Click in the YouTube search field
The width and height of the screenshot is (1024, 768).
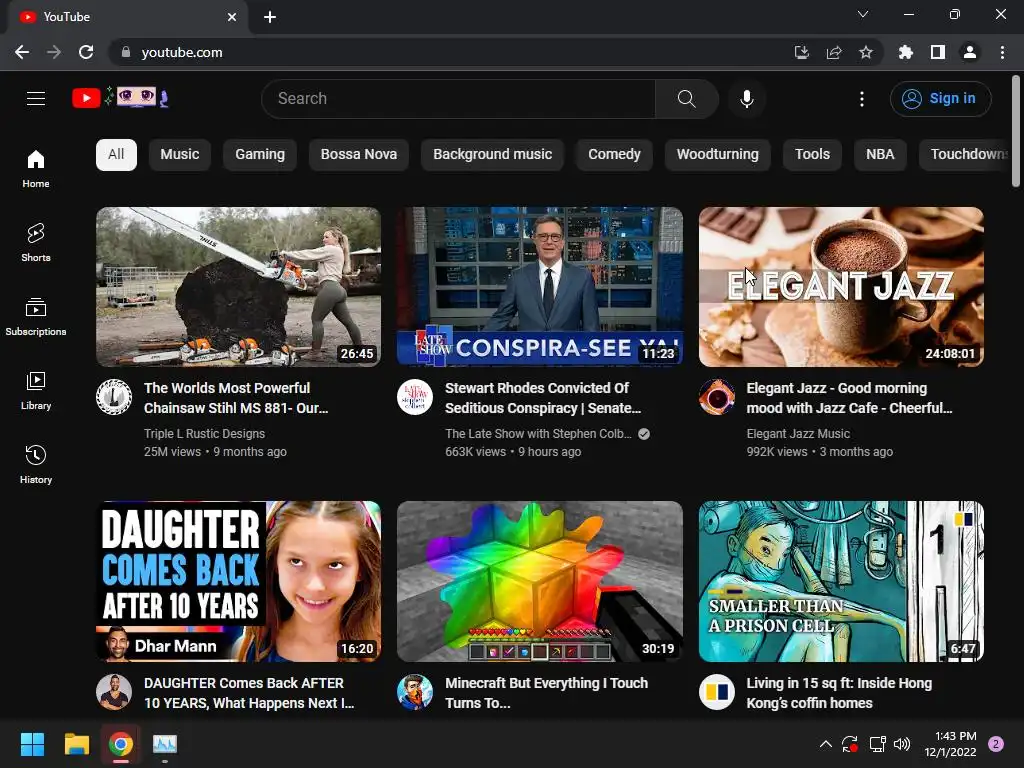point(458,99)
